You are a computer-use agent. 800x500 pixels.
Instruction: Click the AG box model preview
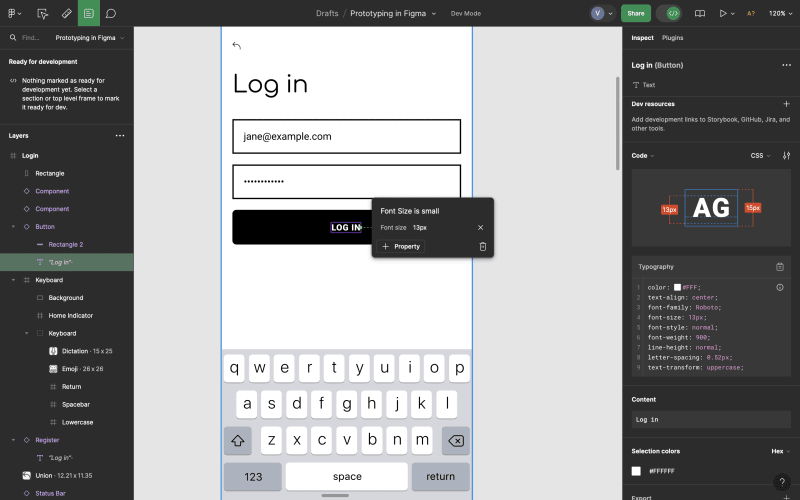711,208
